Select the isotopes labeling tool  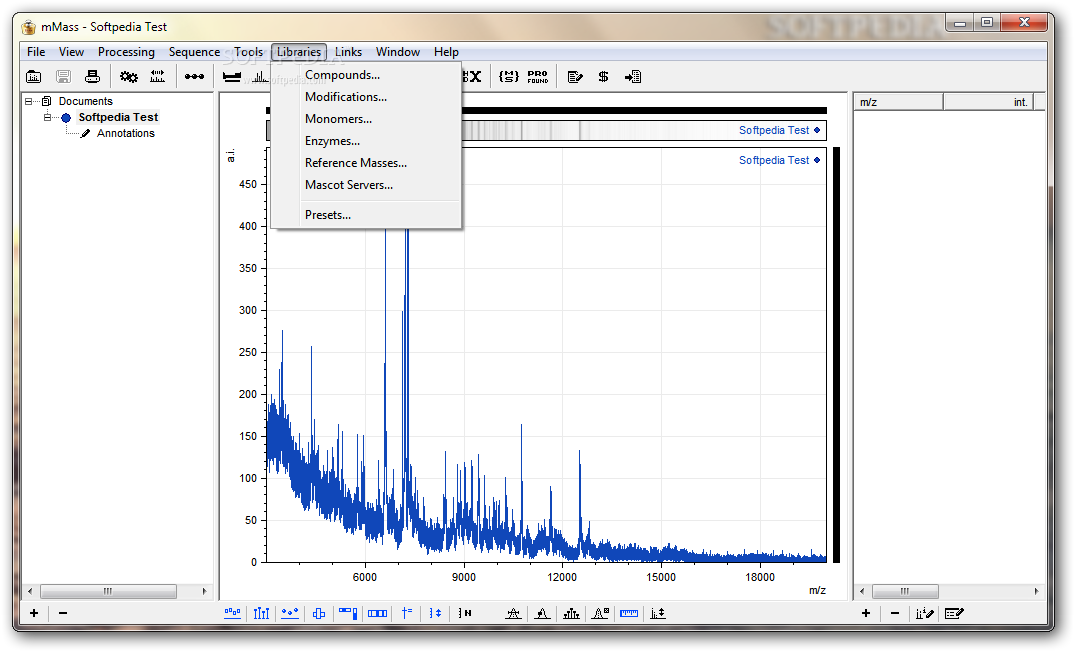tap(571, 613)
